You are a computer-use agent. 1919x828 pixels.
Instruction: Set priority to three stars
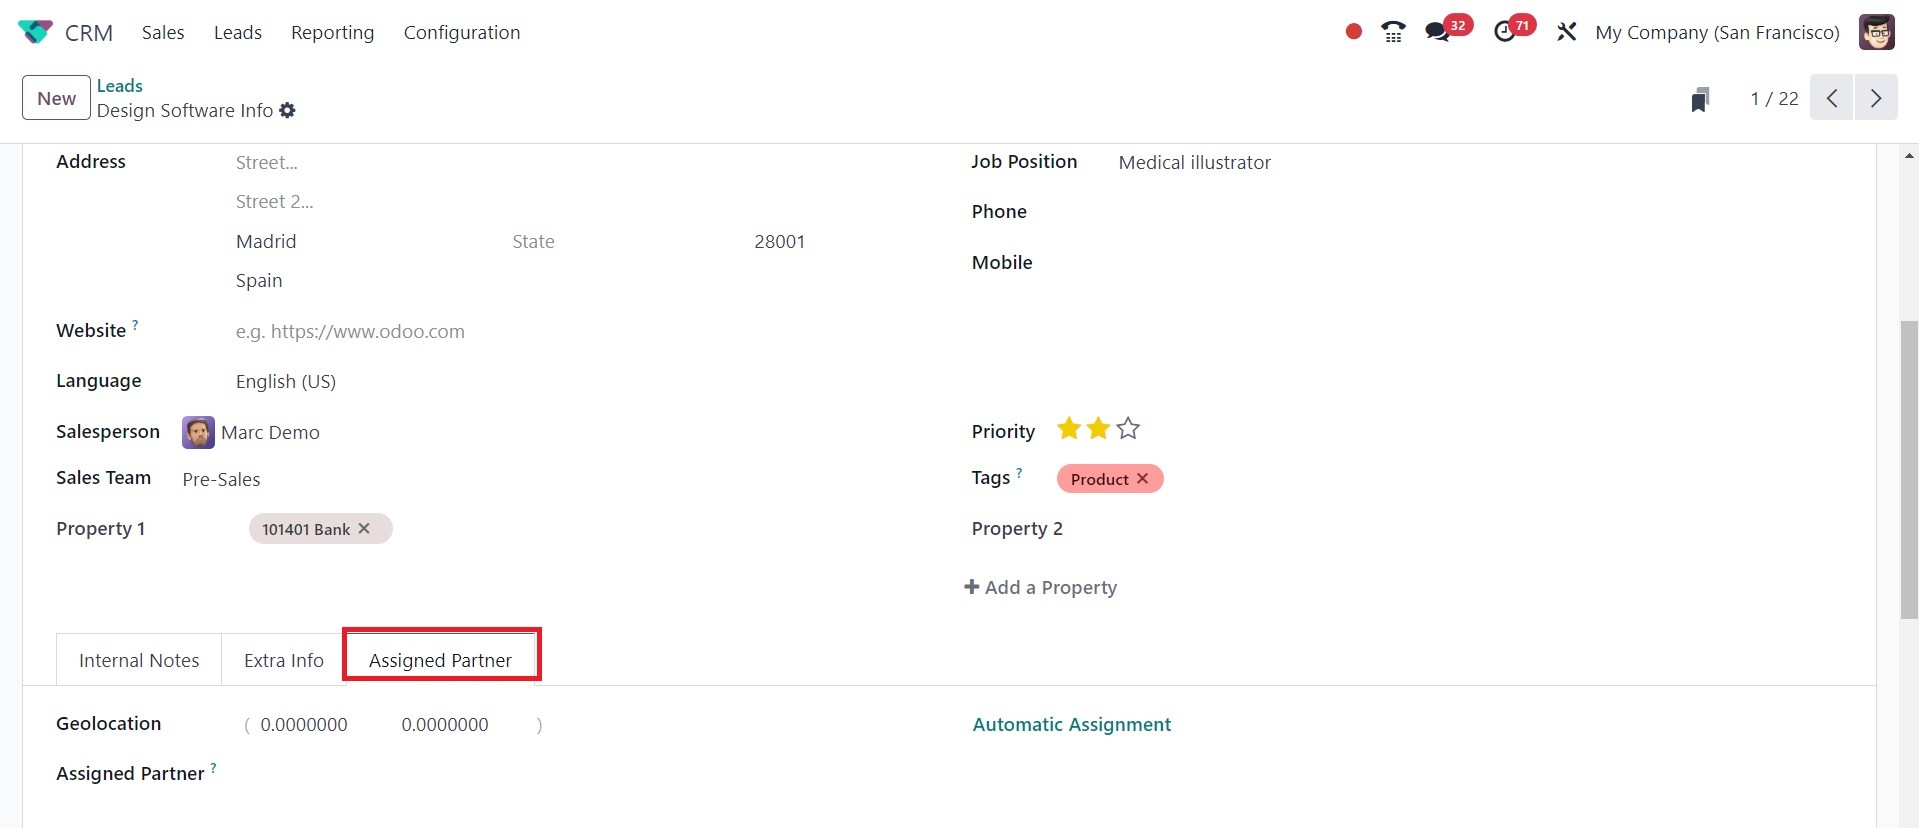tap(1128, 429)
